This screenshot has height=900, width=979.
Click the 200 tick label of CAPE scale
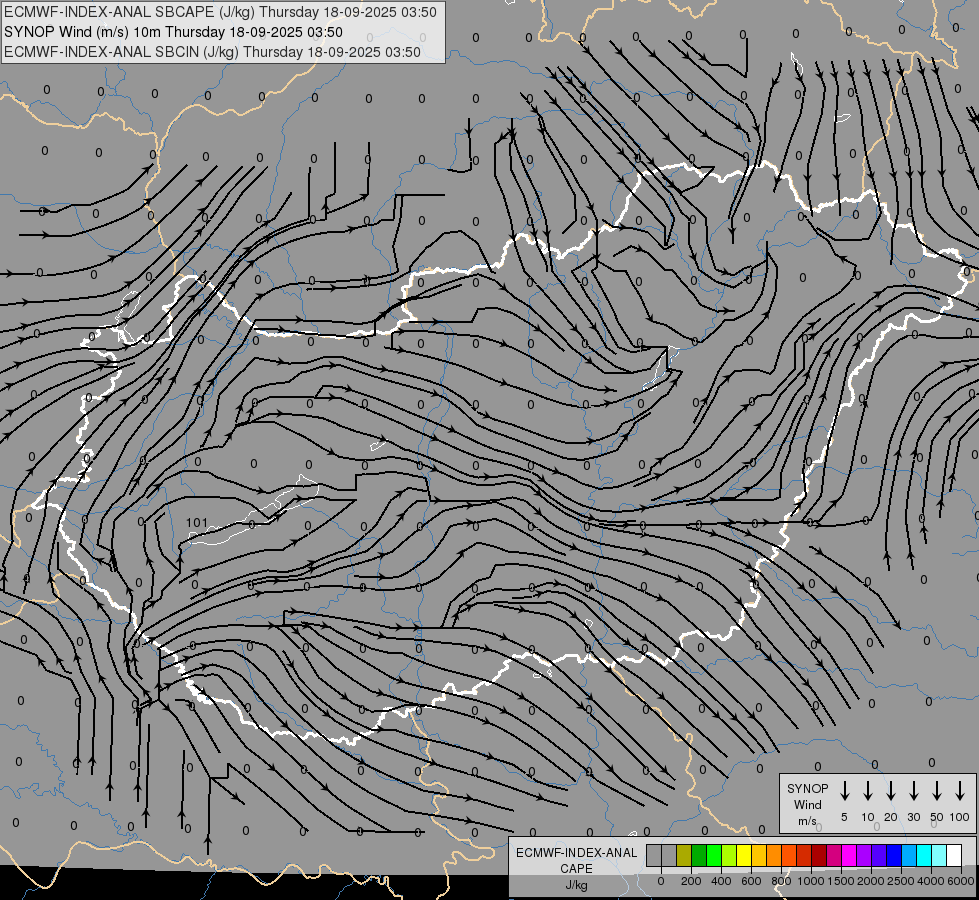[x=691, y=881]
